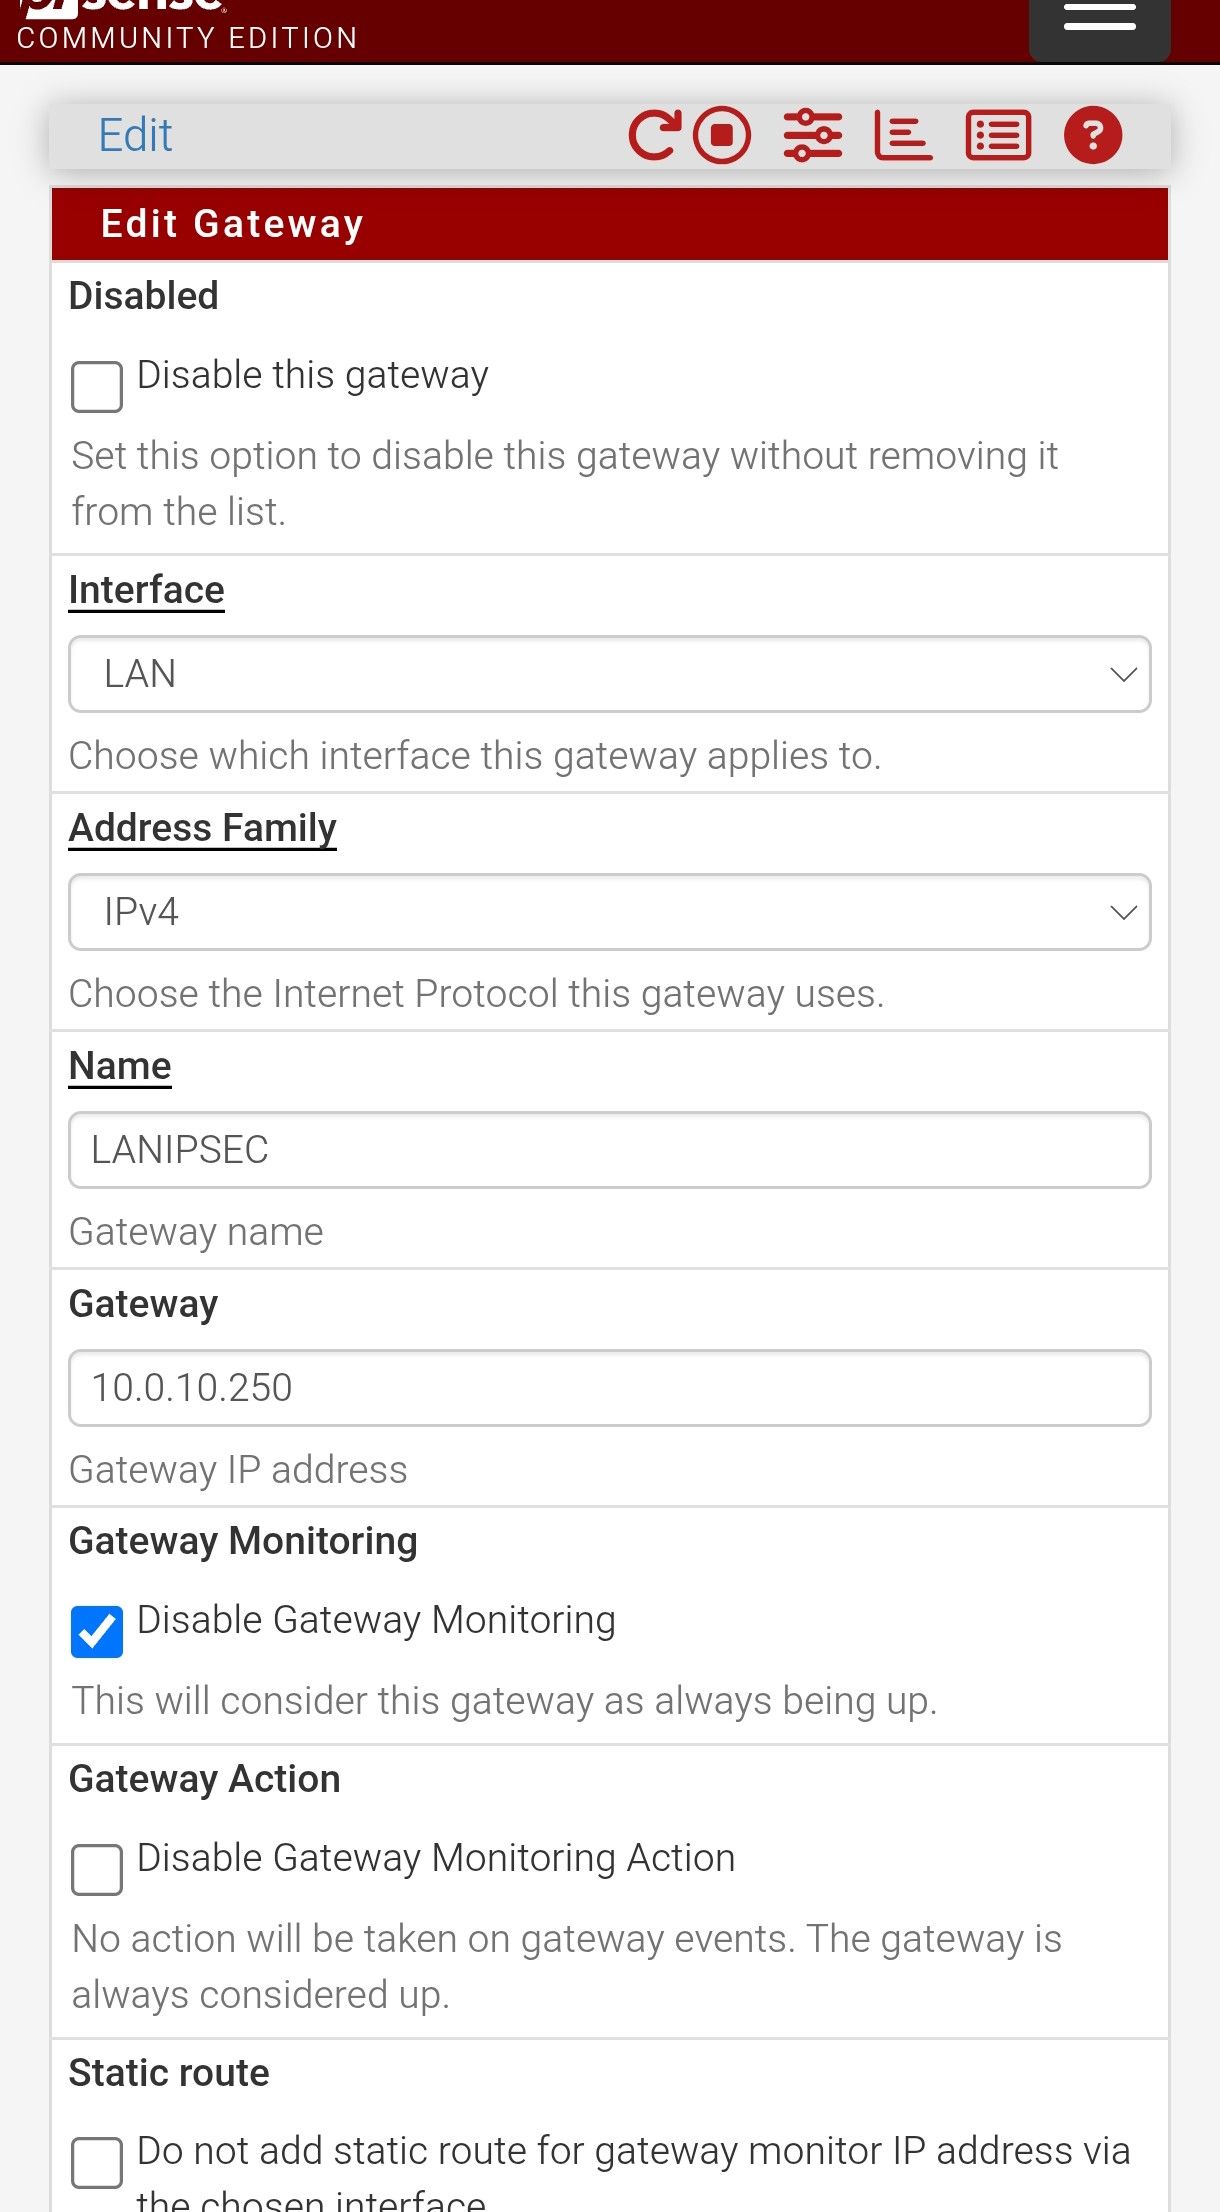This screenshot has width=1220, height=2212.
Task: Open related settings sliders icon
Action: (x=812, y=135)
